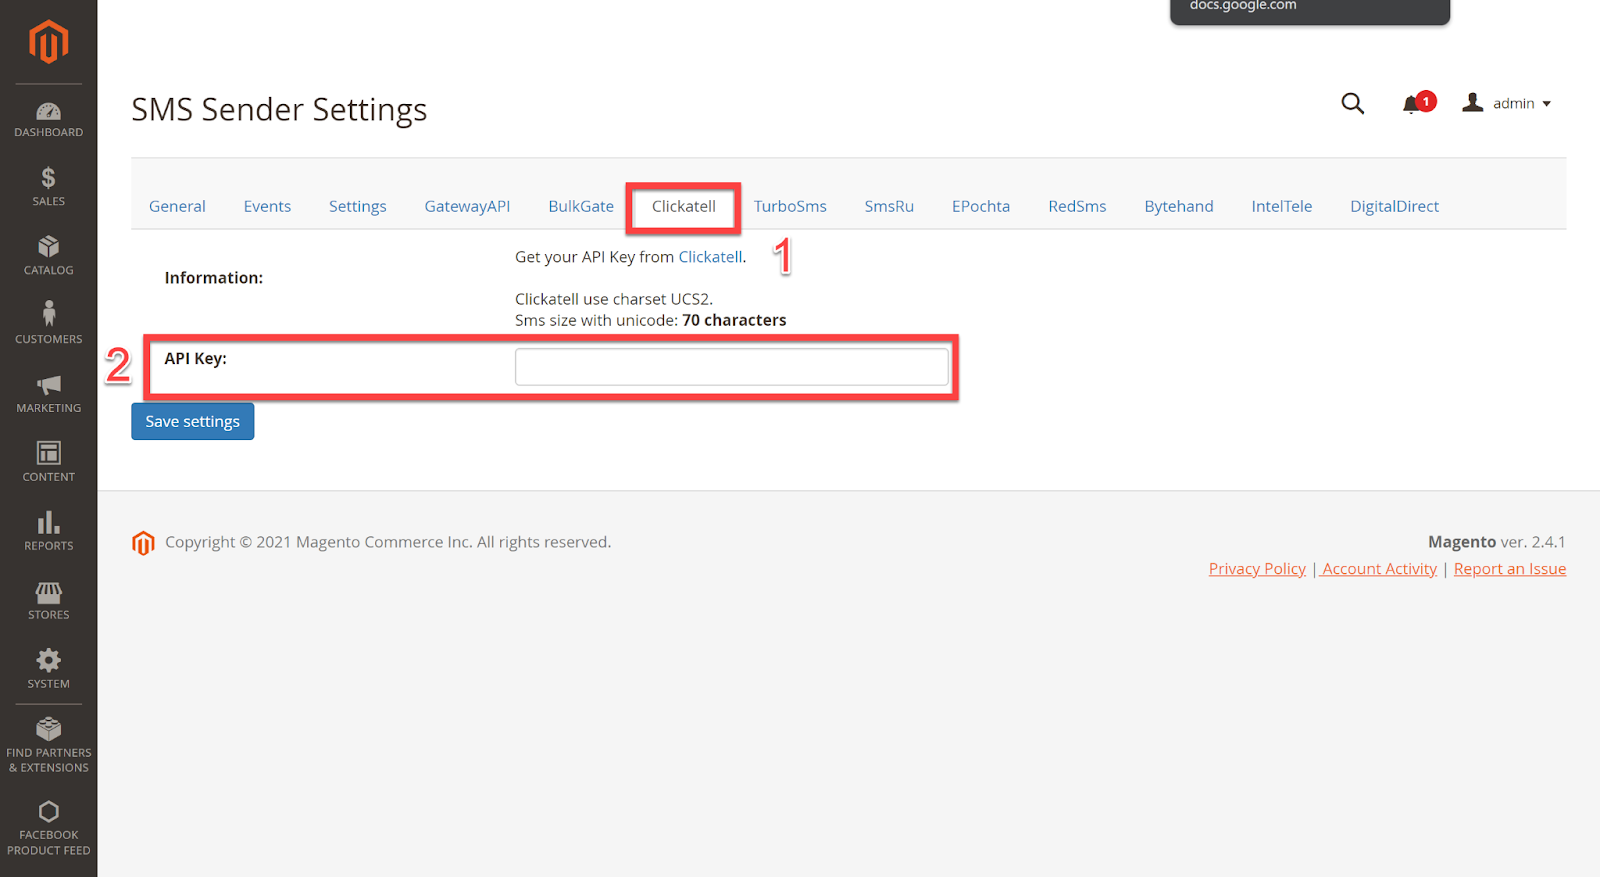Open the Marketing menu
The width and height of the screenshot is (1600, 877).
(x=48, y=394)
